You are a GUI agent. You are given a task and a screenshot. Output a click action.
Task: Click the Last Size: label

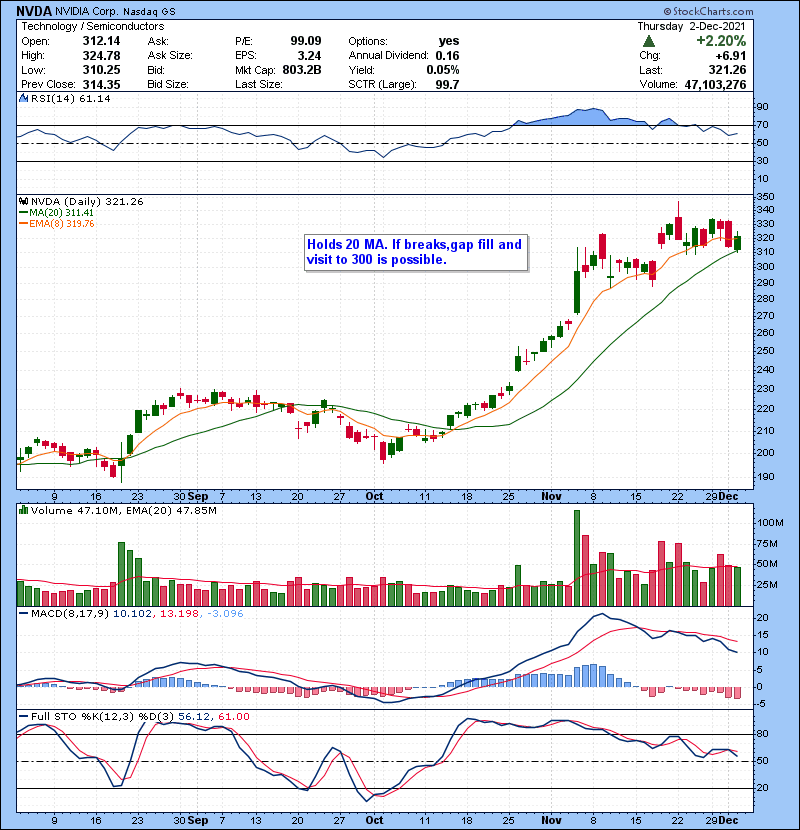point(259,85)
